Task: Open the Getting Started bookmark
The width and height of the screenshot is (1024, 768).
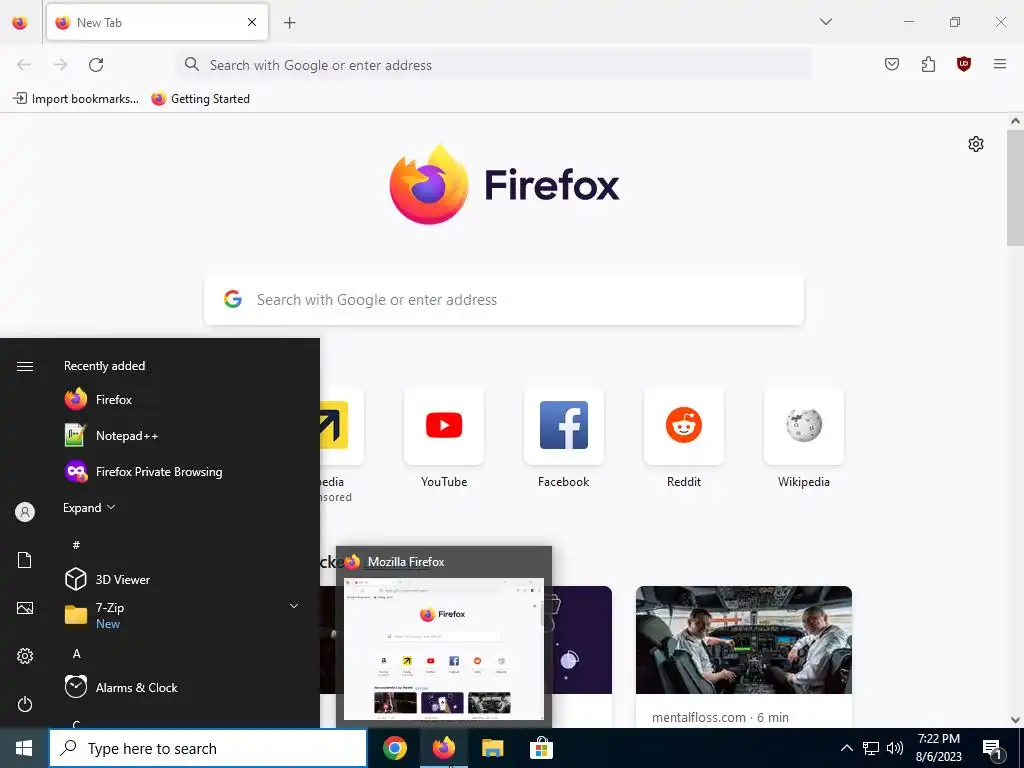Action: point(200,99)
